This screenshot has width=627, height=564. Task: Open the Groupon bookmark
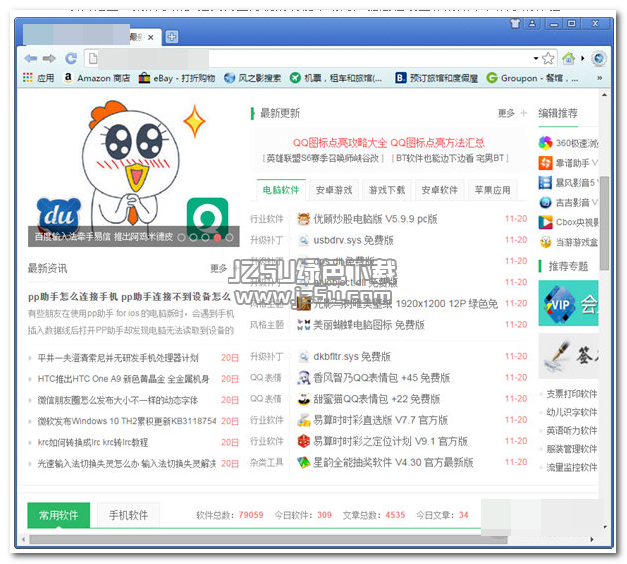pos(532,78)
